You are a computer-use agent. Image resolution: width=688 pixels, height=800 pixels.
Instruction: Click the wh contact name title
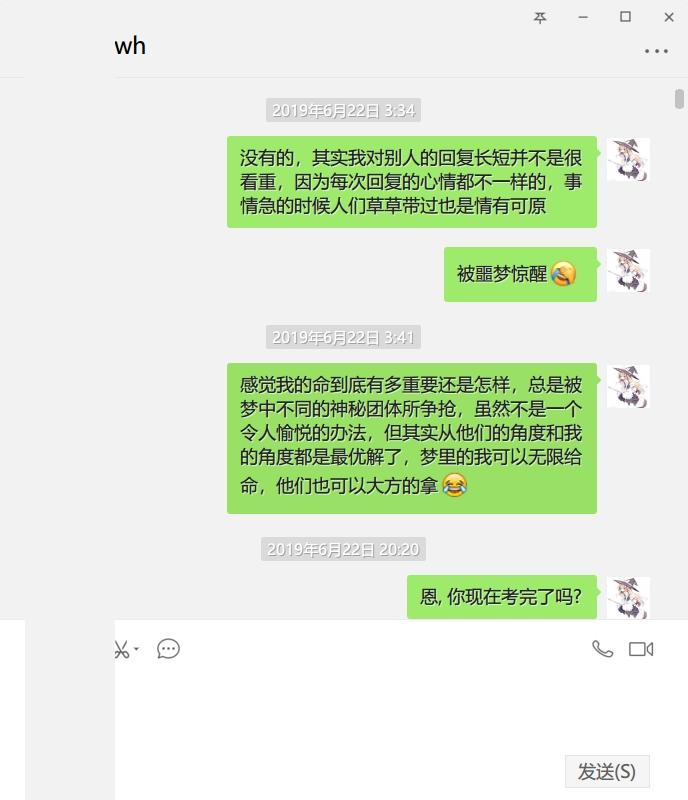point(130,46)
